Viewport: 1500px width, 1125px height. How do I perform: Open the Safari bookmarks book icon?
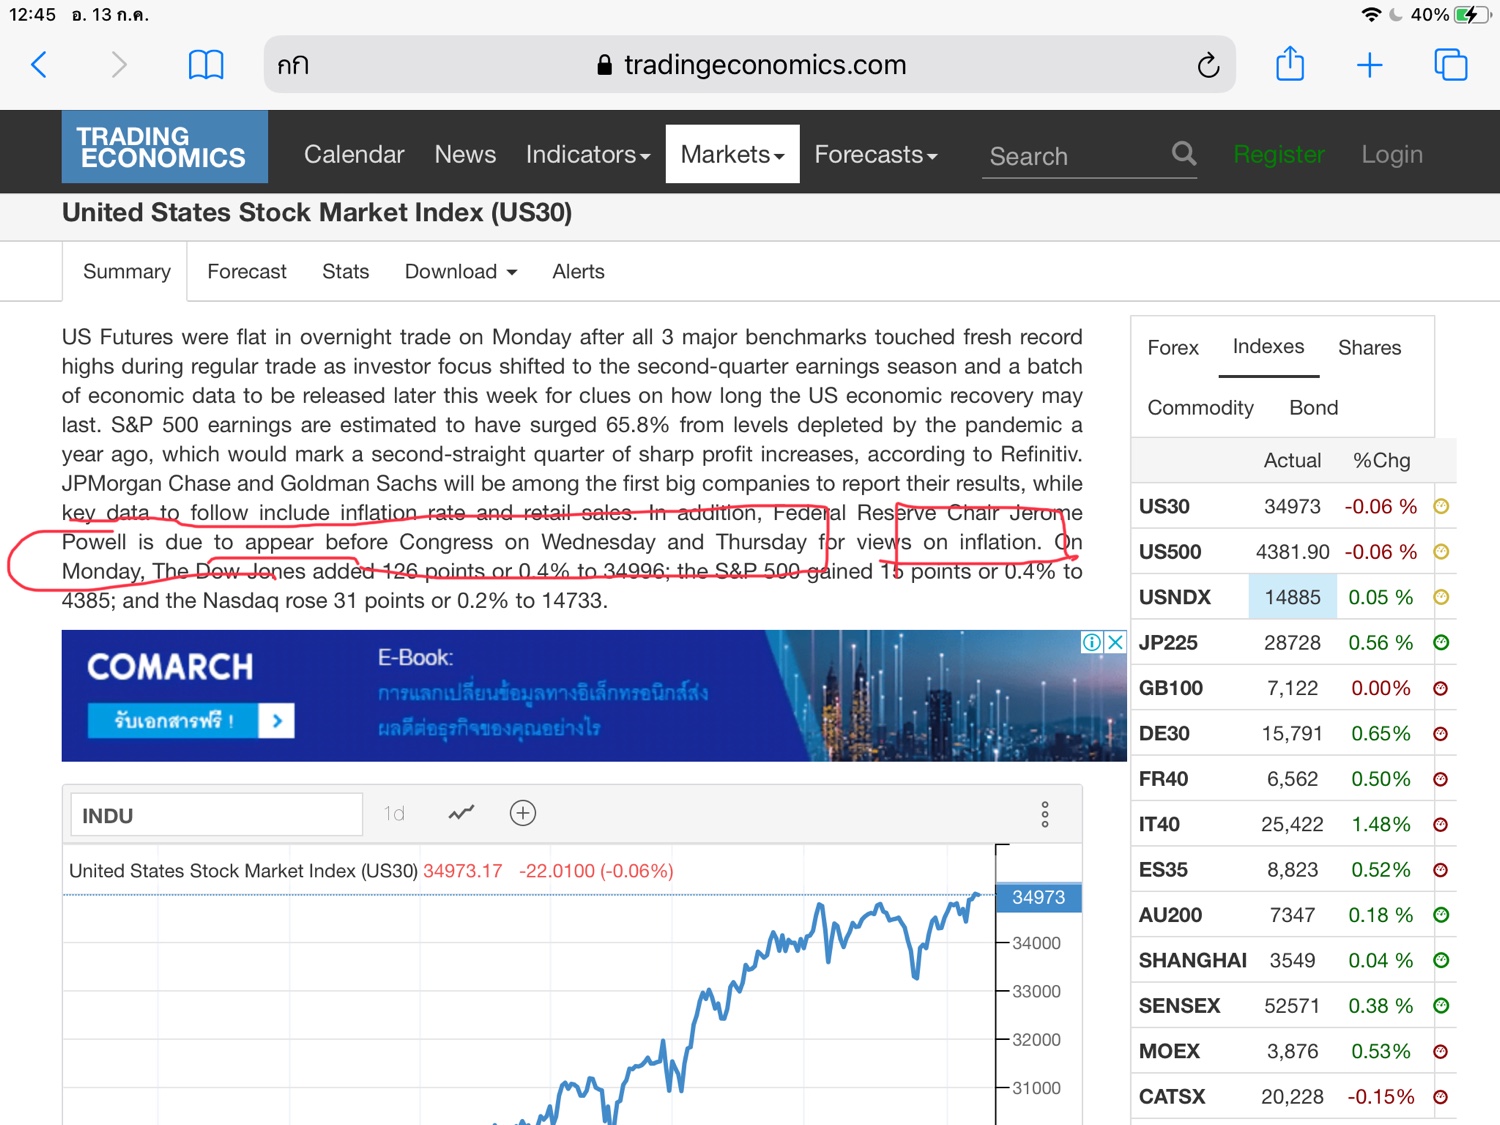click(206, 65)
